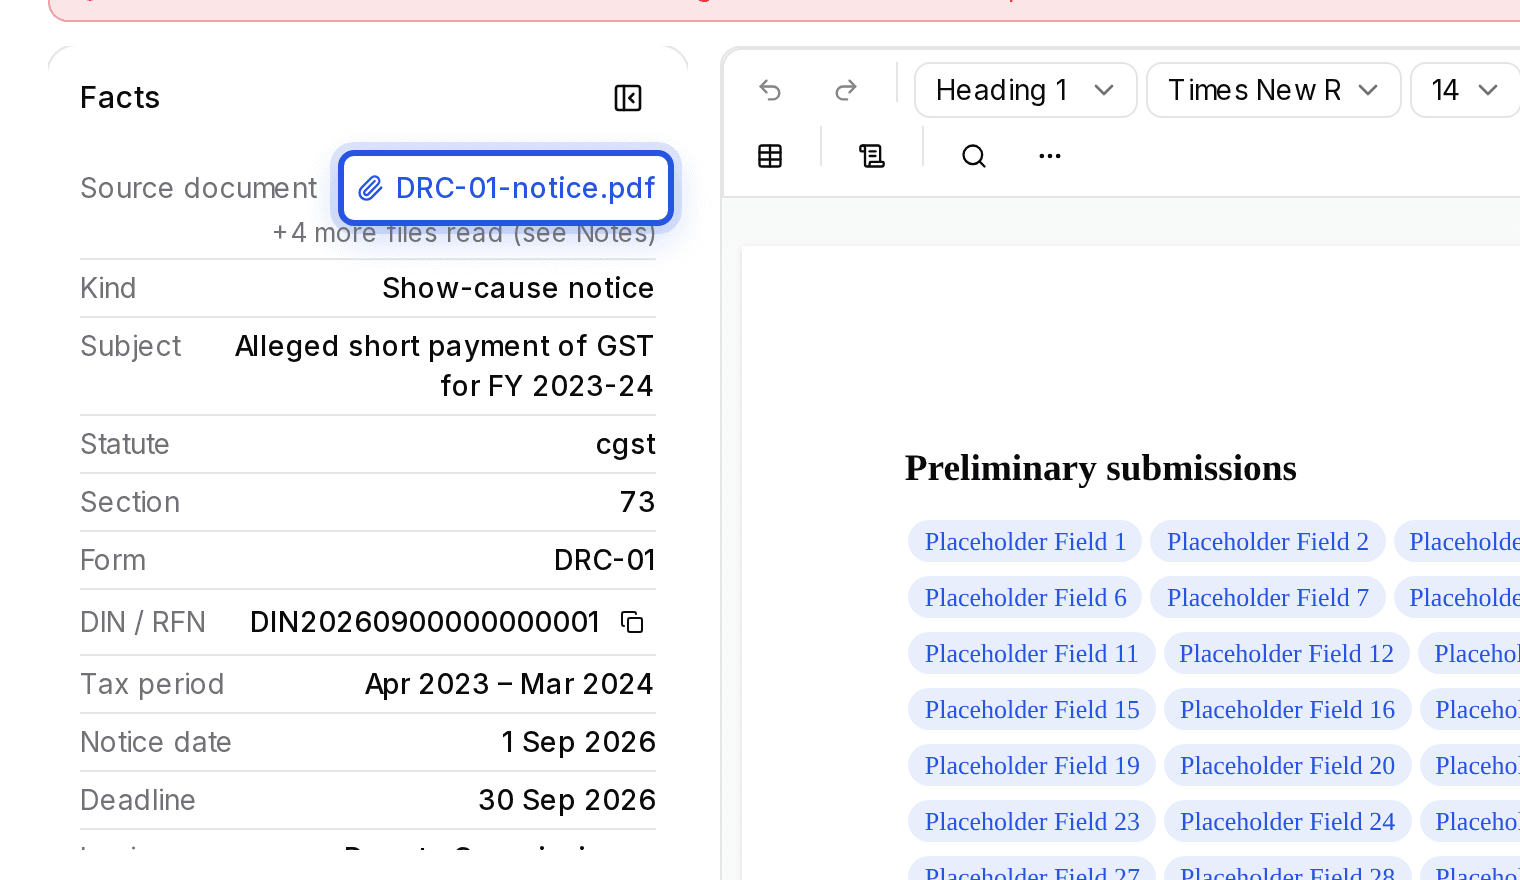Select Placeholder Field 6 chip
The height and width of the screenshot is (880, 1520).
click(x=1025, y=597)
